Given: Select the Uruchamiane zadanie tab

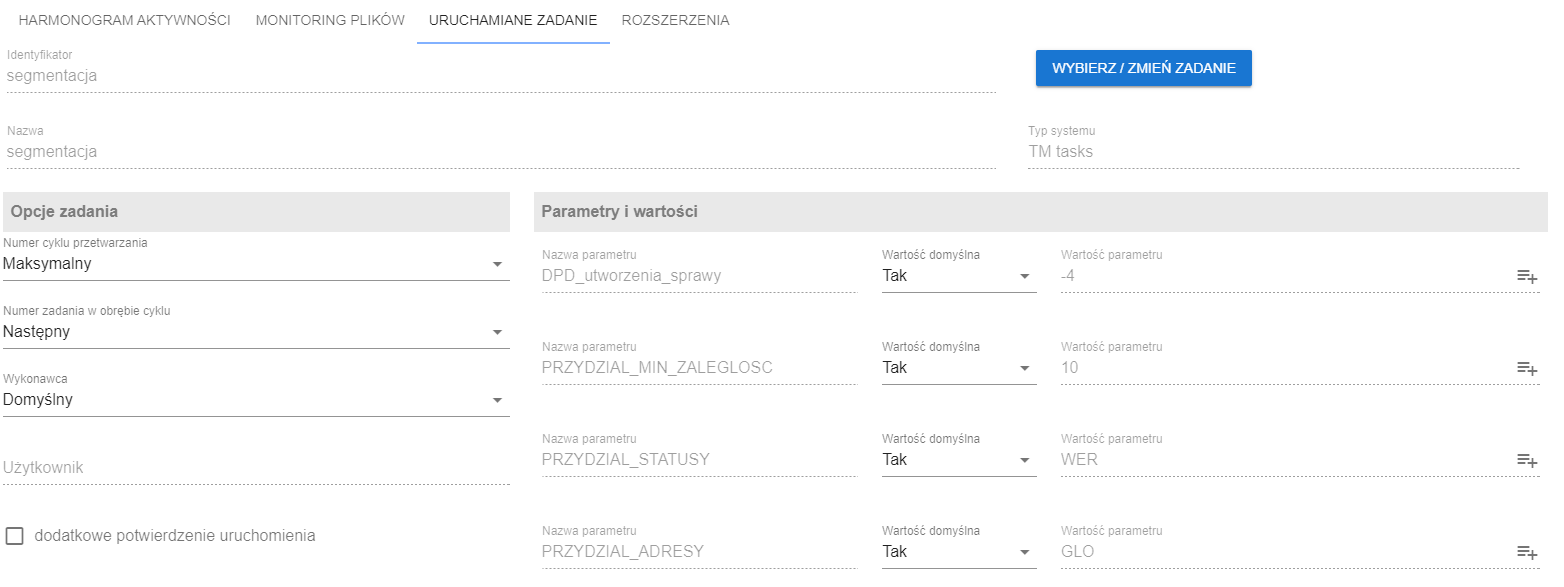Looking at the screenshot, I should click(513, 20).
